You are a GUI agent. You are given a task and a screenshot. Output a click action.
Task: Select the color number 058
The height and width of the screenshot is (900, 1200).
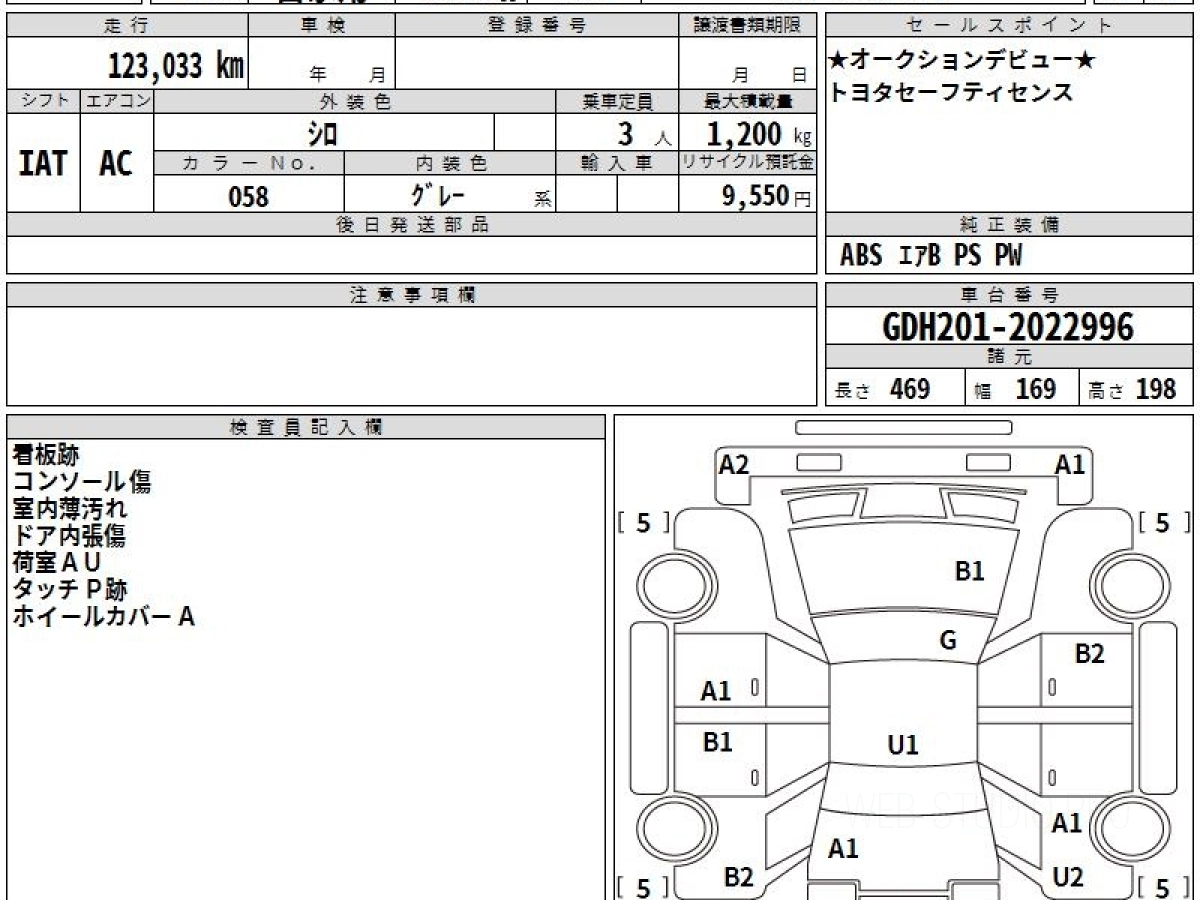[249, 196]
